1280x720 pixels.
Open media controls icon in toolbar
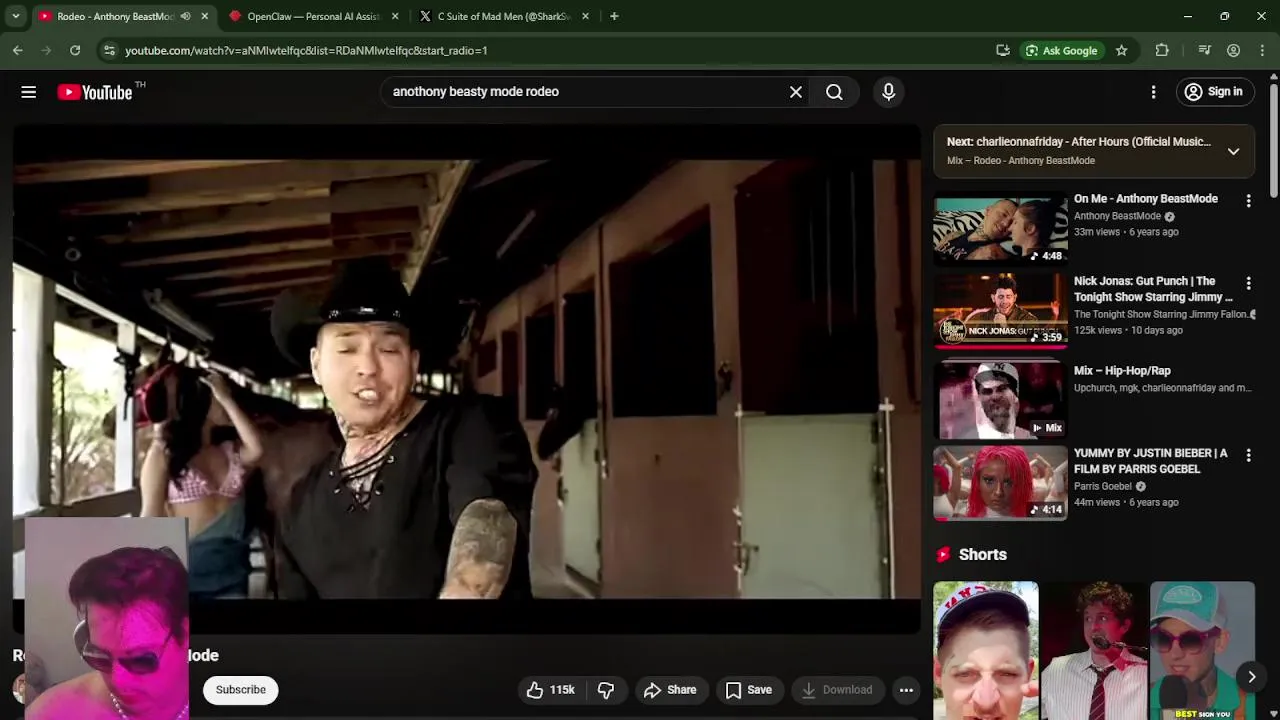[1204, 50]
